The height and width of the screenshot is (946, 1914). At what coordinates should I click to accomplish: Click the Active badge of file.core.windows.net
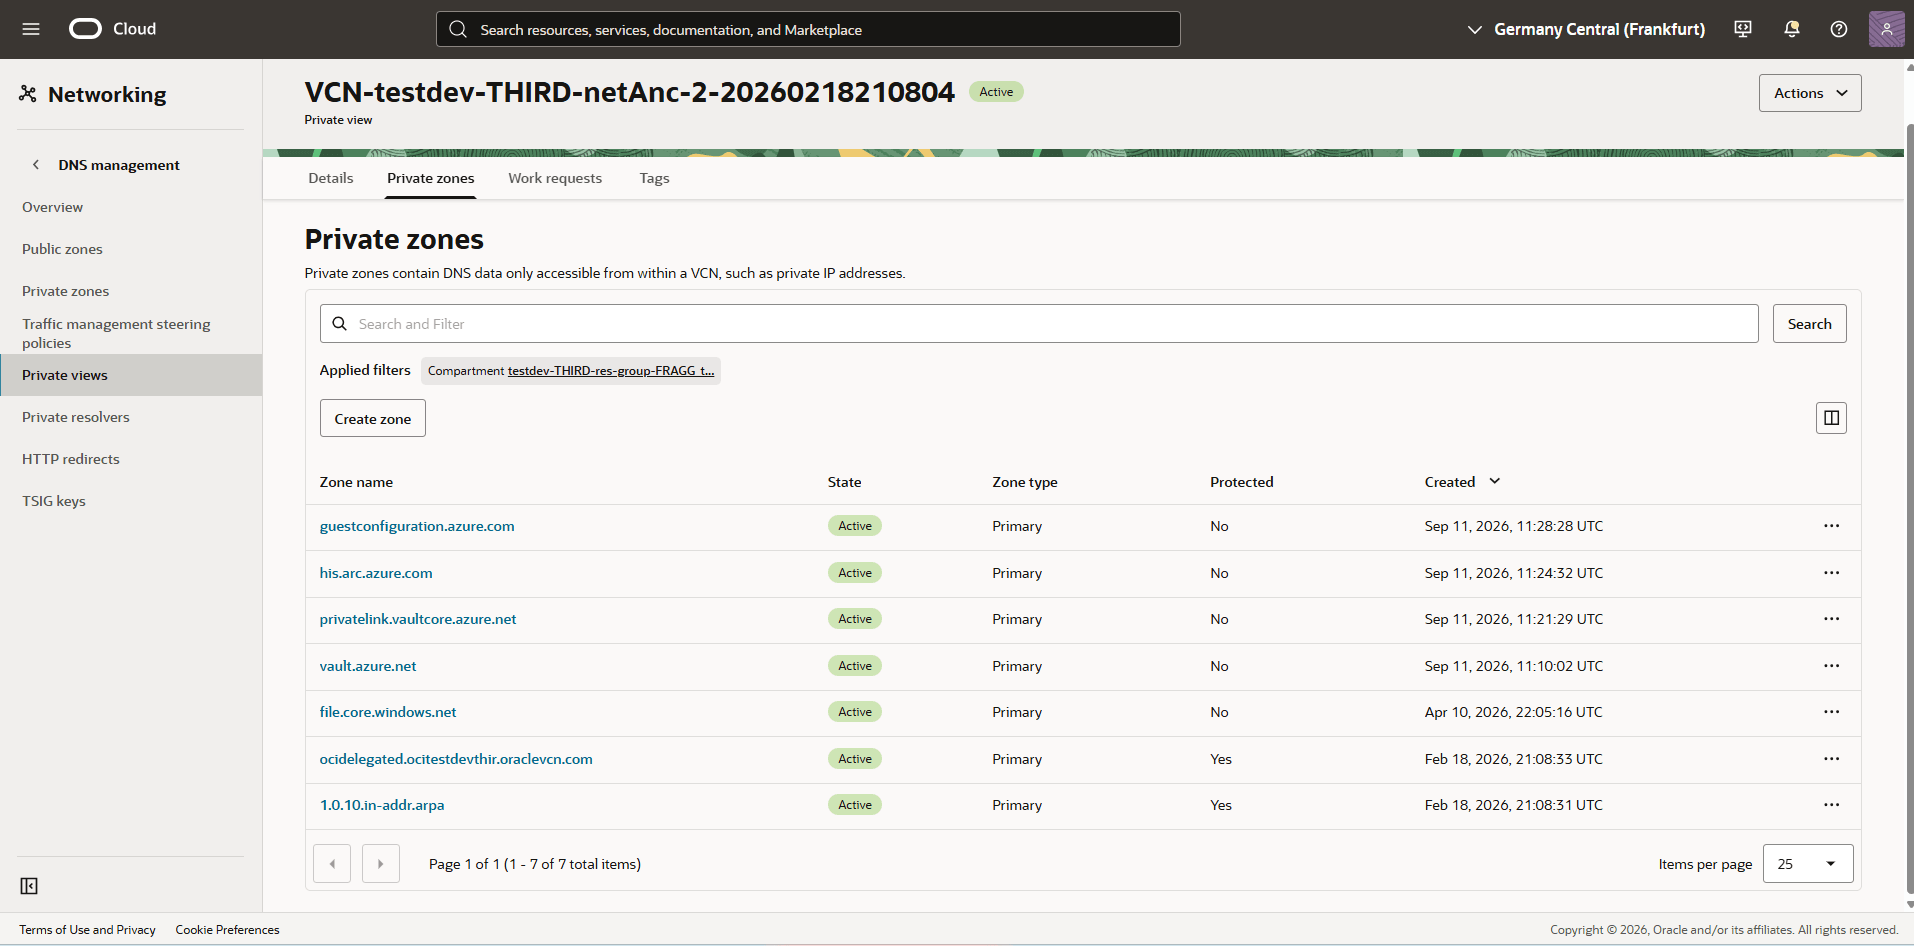point(855,712)
